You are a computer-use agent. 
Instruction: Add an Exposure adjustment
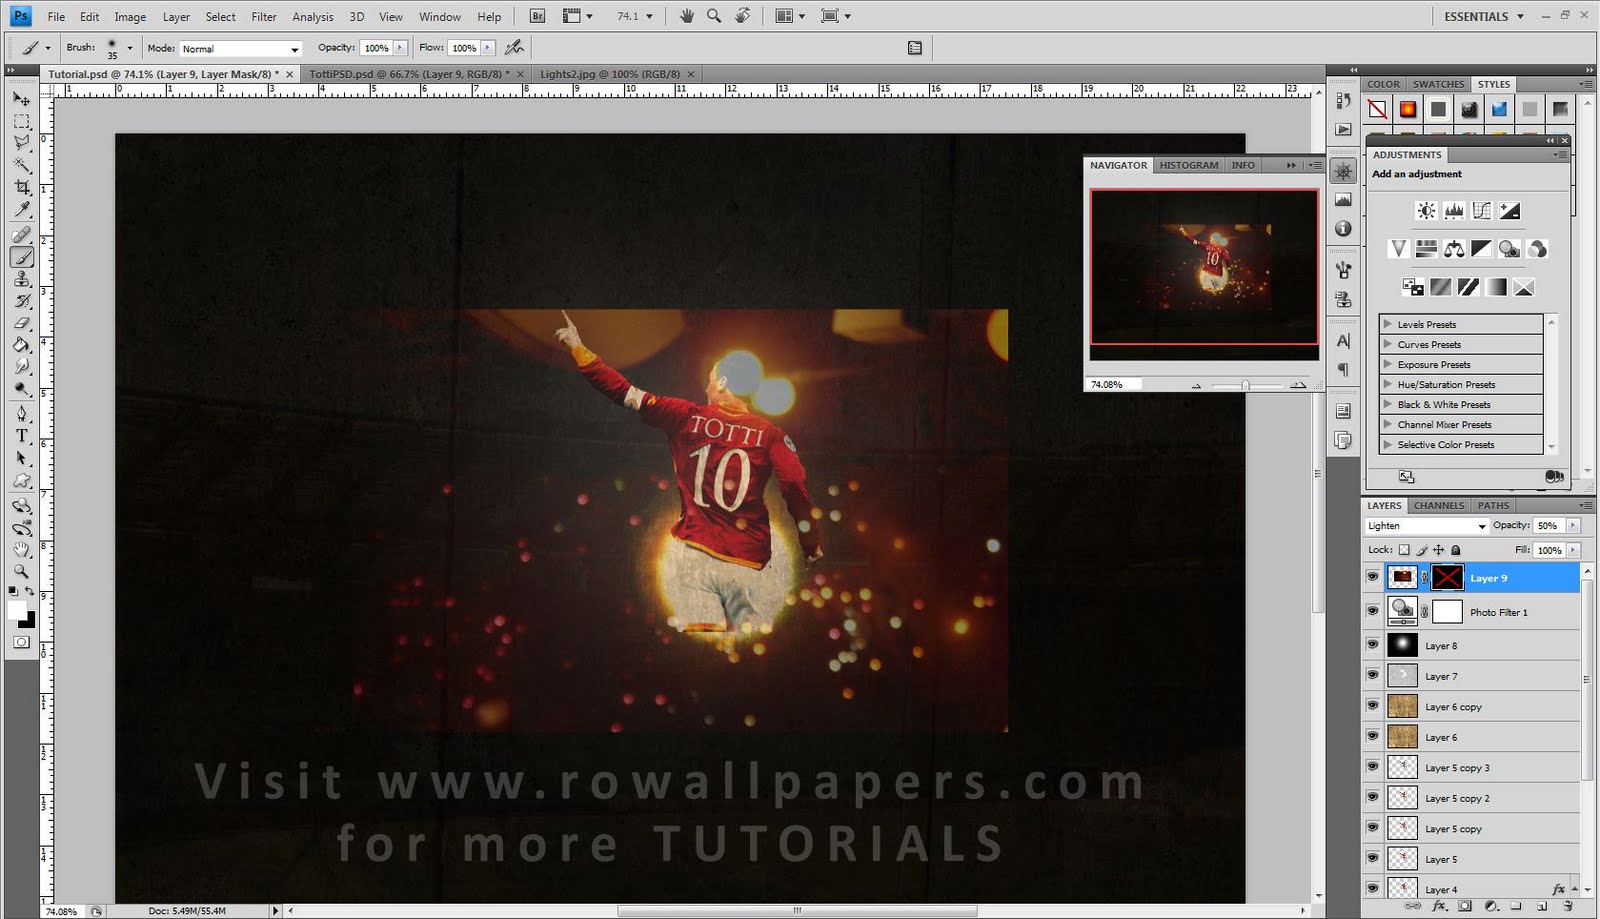pos(1510,211)
